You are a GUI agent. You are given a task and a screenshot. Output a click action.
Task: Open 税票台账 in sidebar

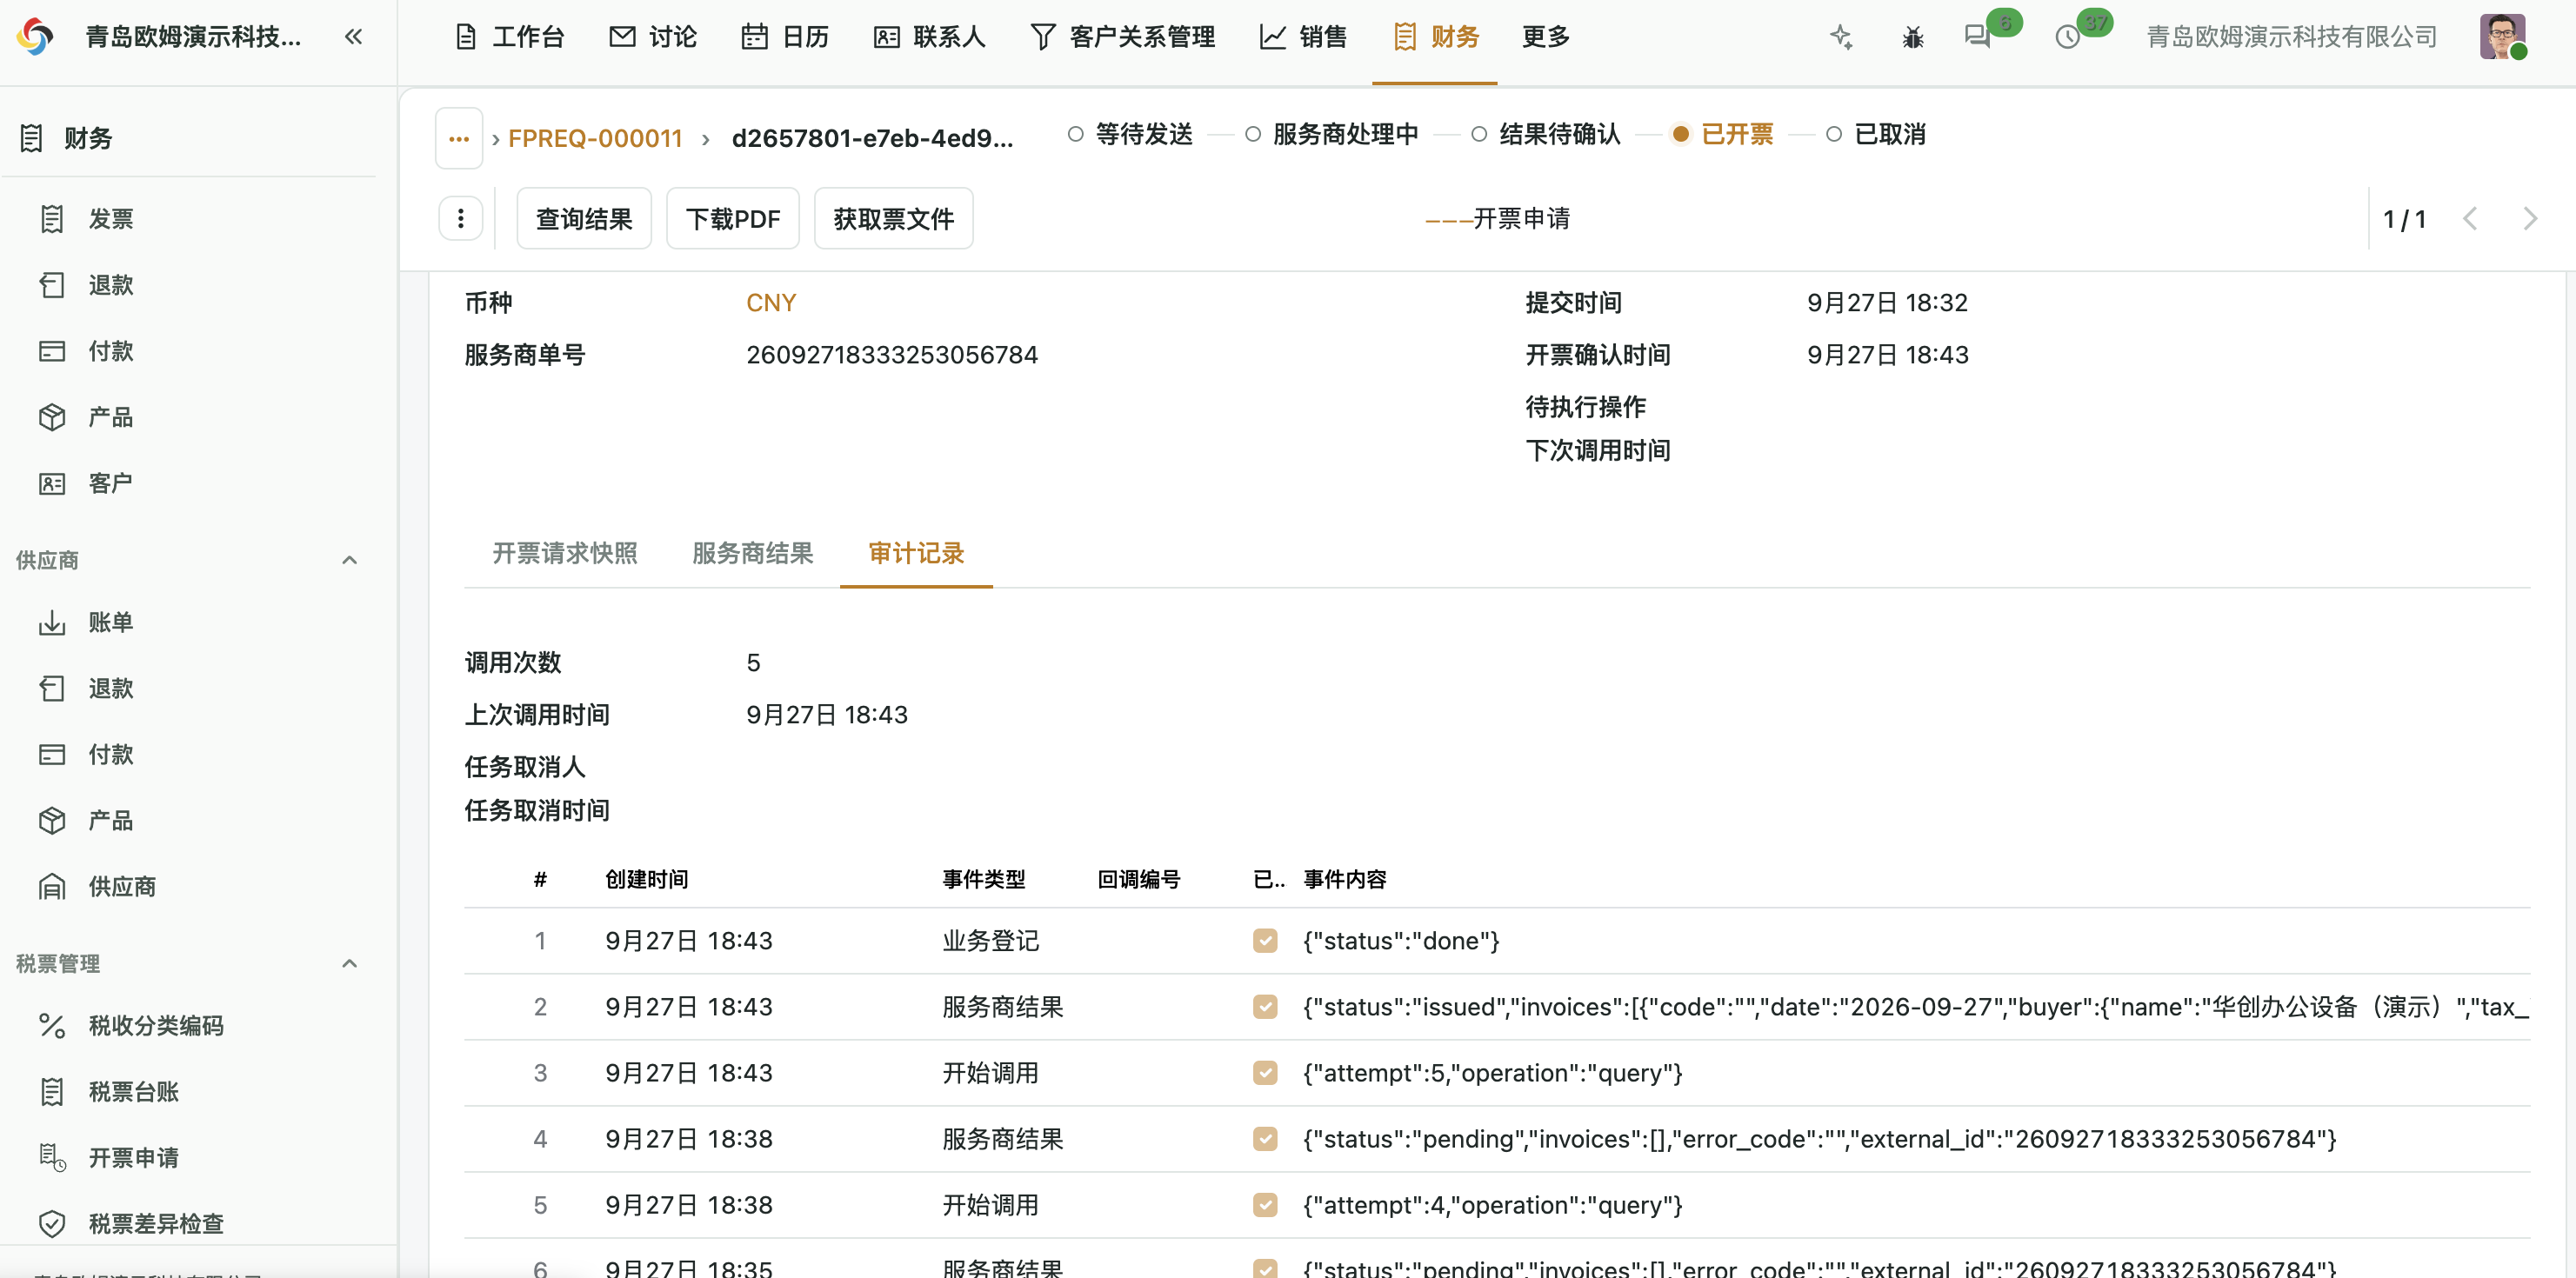click(x=134, y=1091)
